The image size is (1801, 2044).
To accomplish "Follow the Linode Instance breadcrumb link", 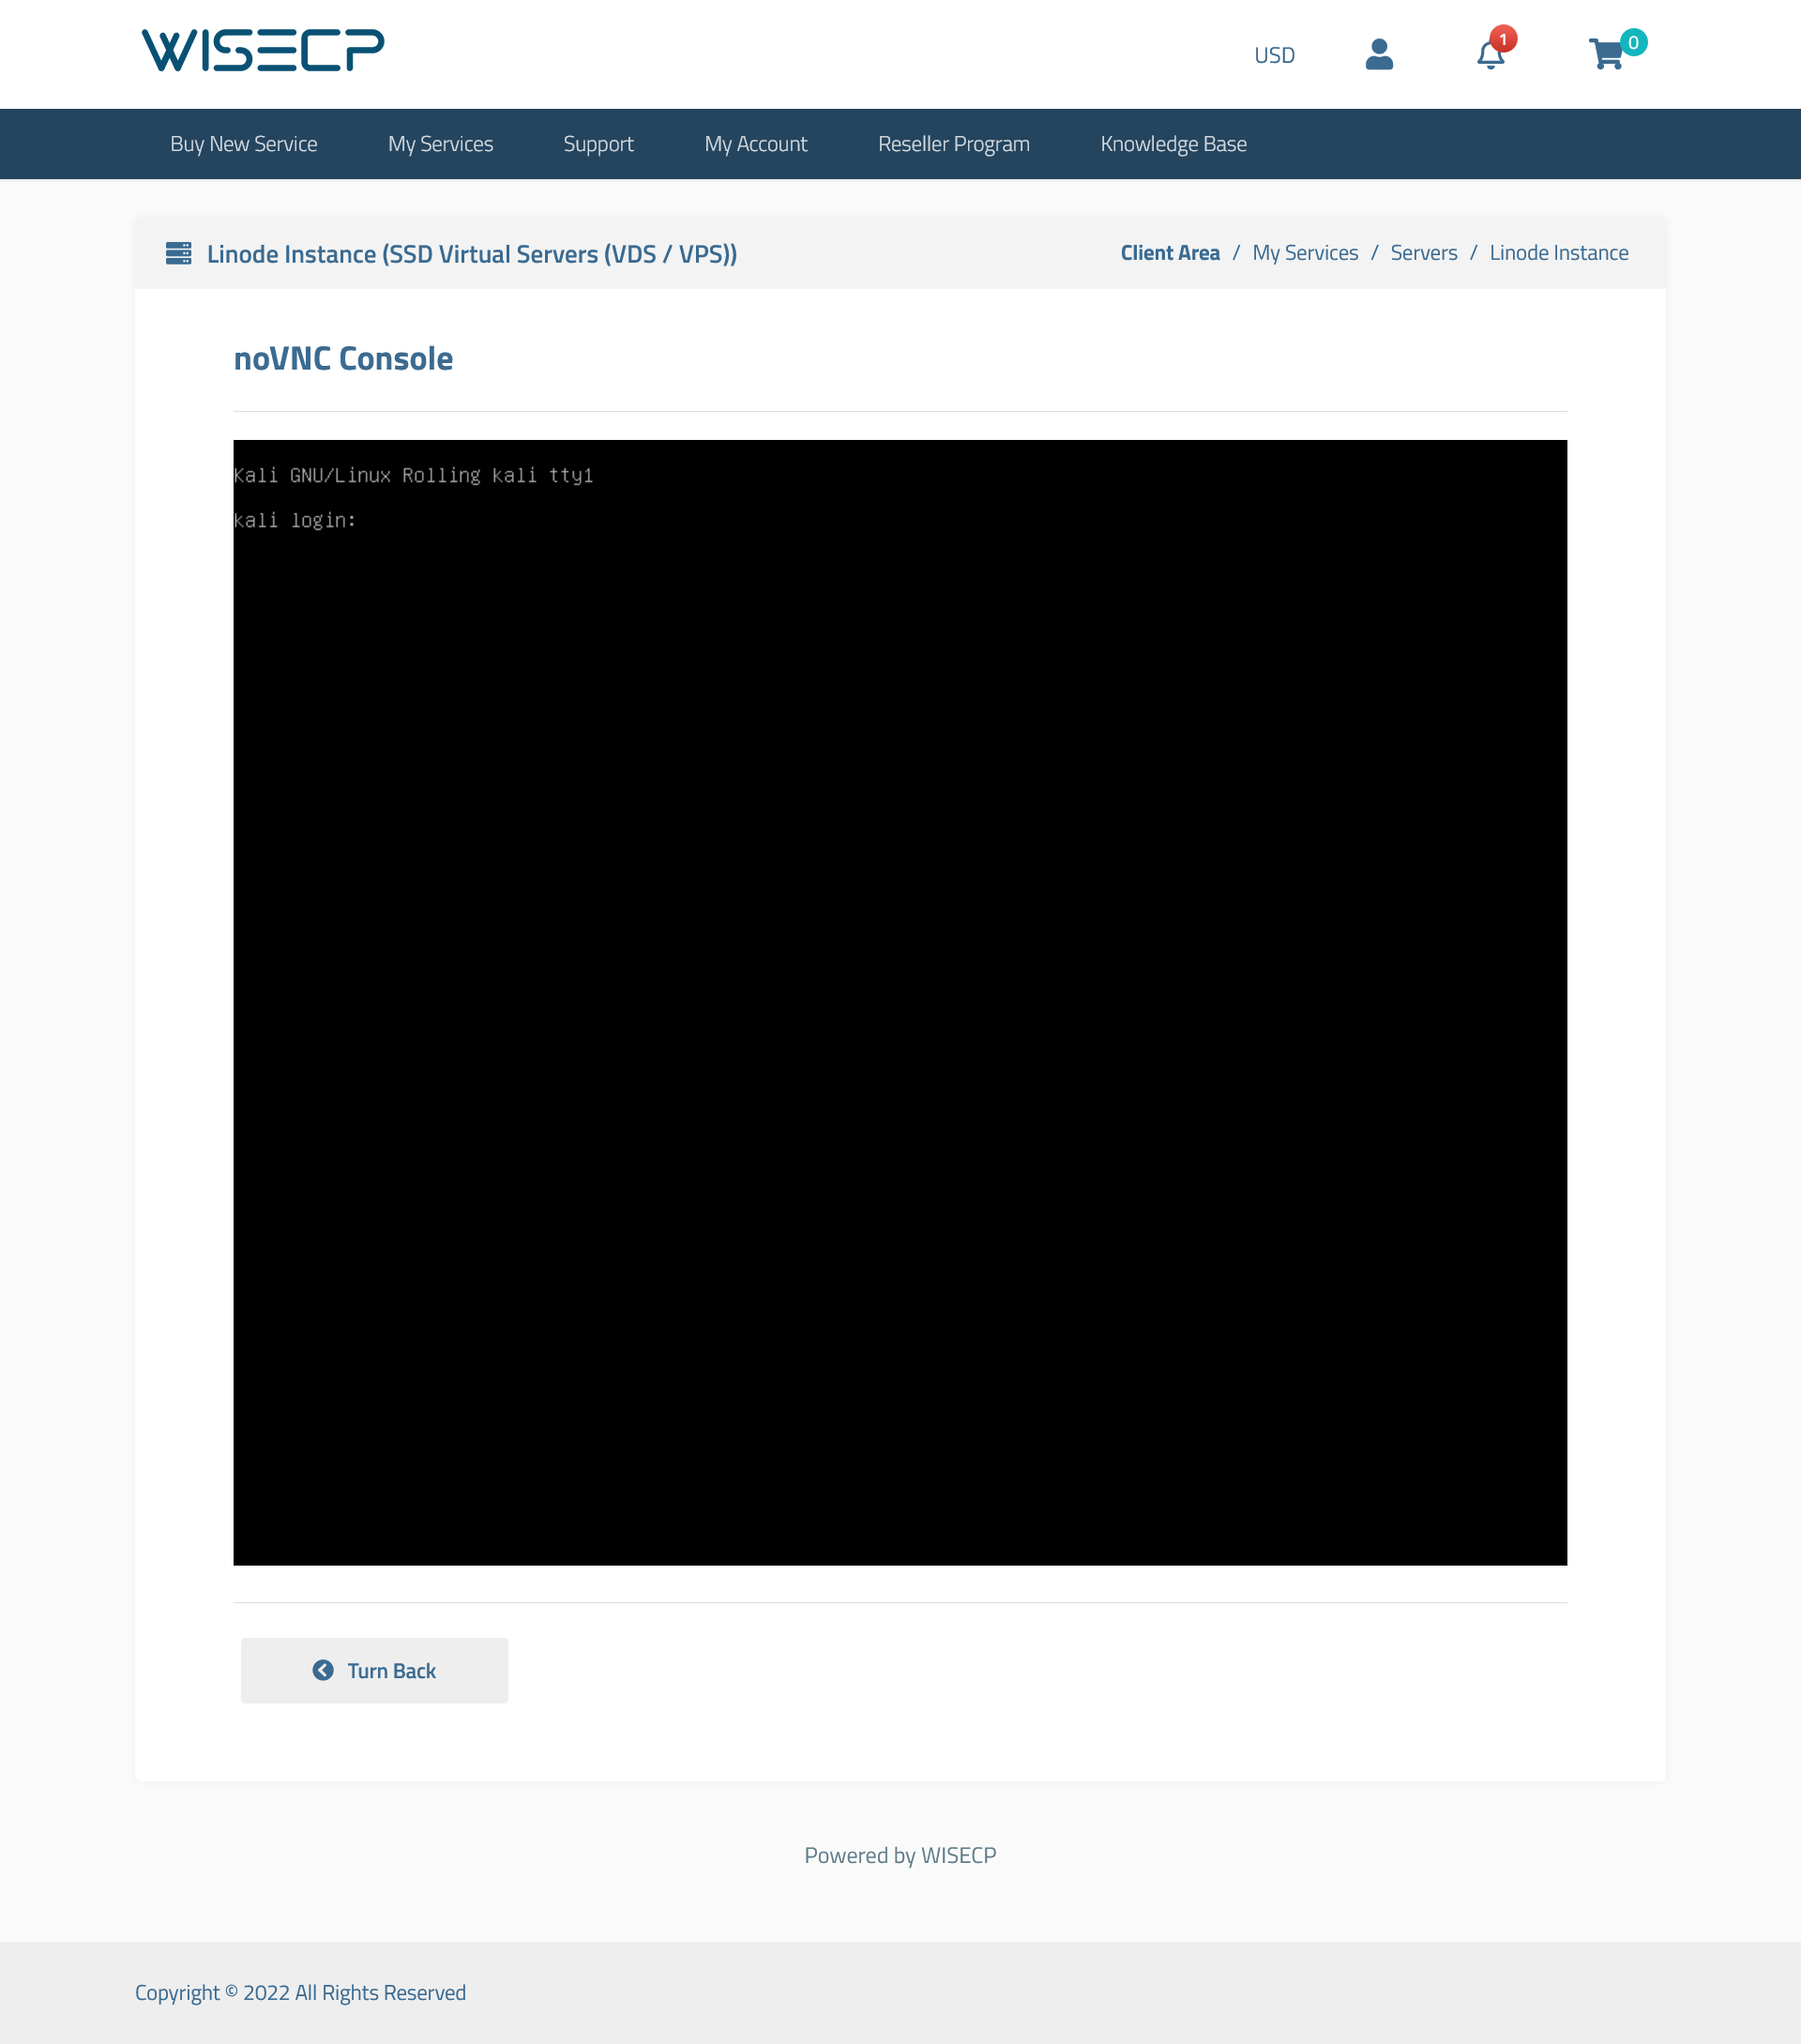I will [1558, 253].
